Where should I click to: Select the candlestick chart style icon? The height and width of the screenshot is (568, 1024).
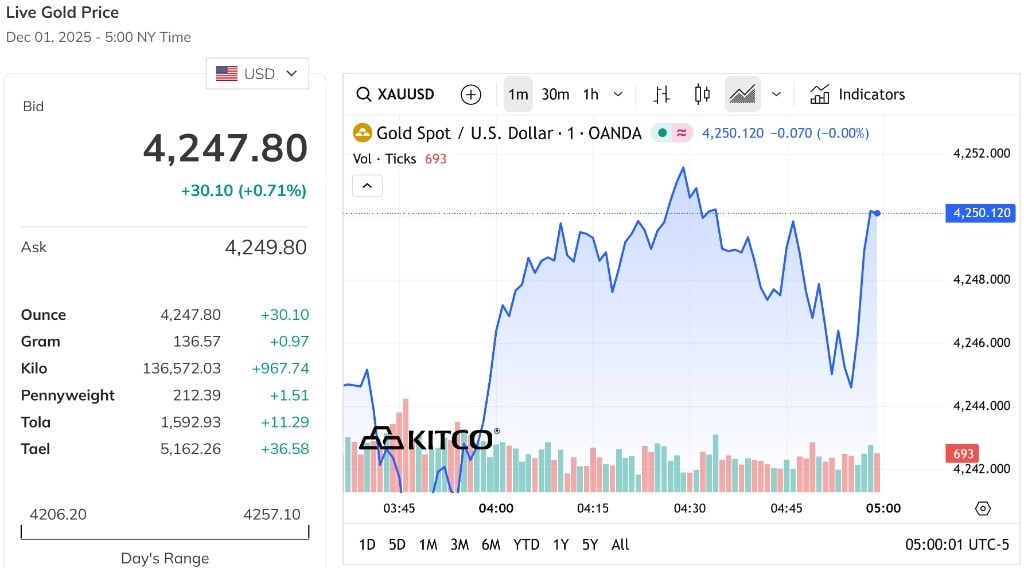pyautogui.click(x=702, y=94)
